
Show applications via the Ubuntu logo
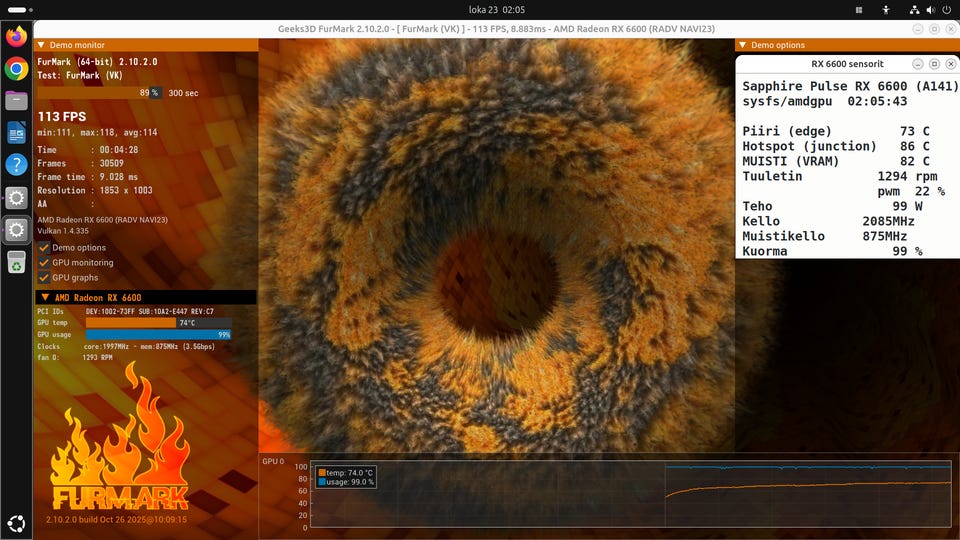pyautogui.click(x=17, y=523)
